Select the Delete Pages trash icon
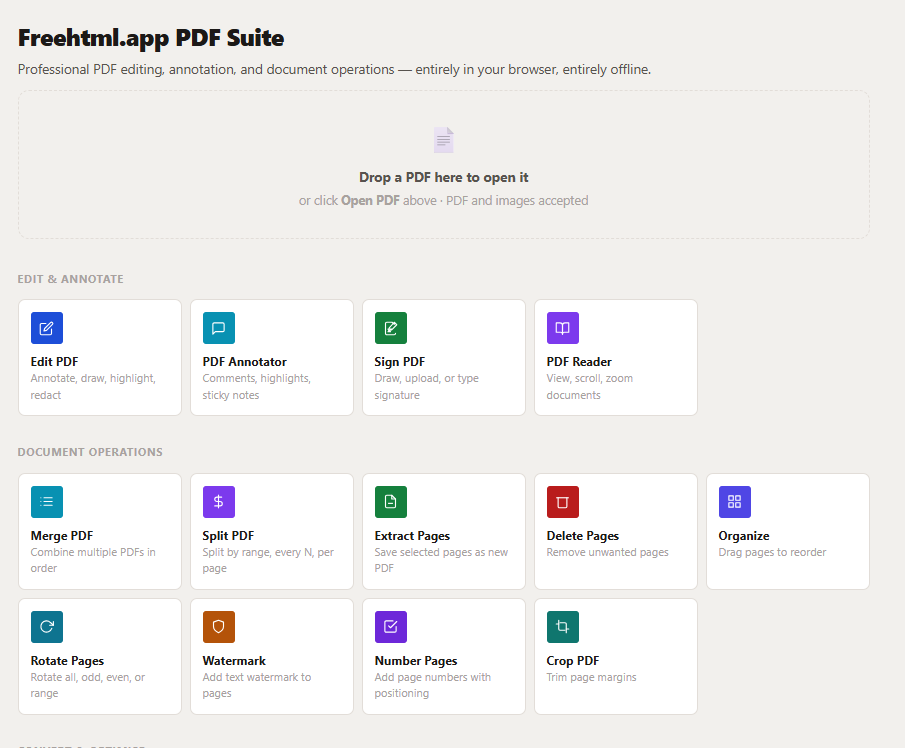The width and height of the screenshot is (905, 748). point(562,501)
